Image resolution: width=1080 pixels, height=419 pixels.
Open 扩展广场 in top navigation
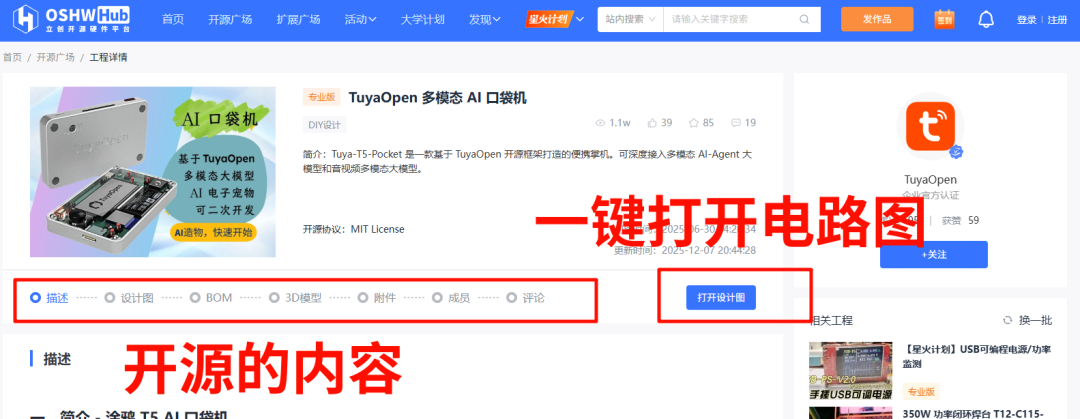point(298,19)
